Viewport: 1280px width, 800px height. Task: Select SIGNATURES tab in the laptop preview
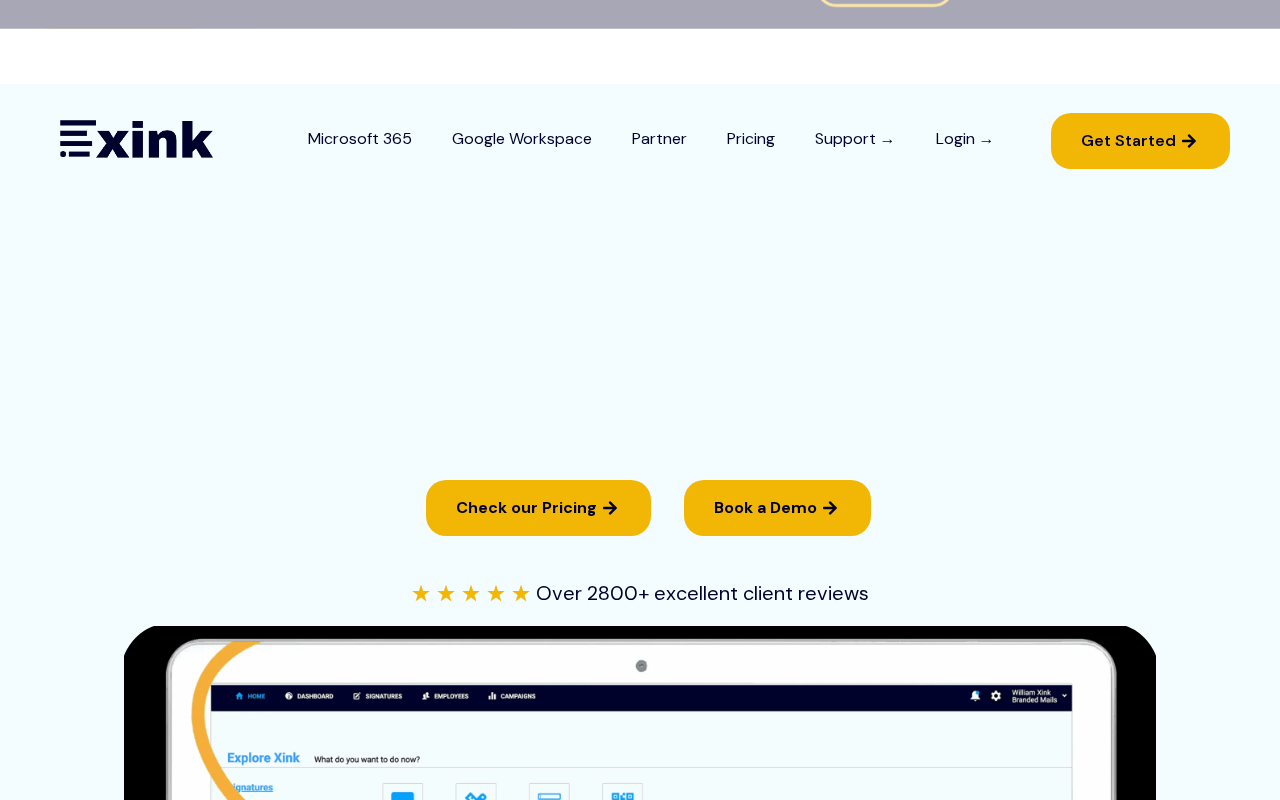click(378, 695)
